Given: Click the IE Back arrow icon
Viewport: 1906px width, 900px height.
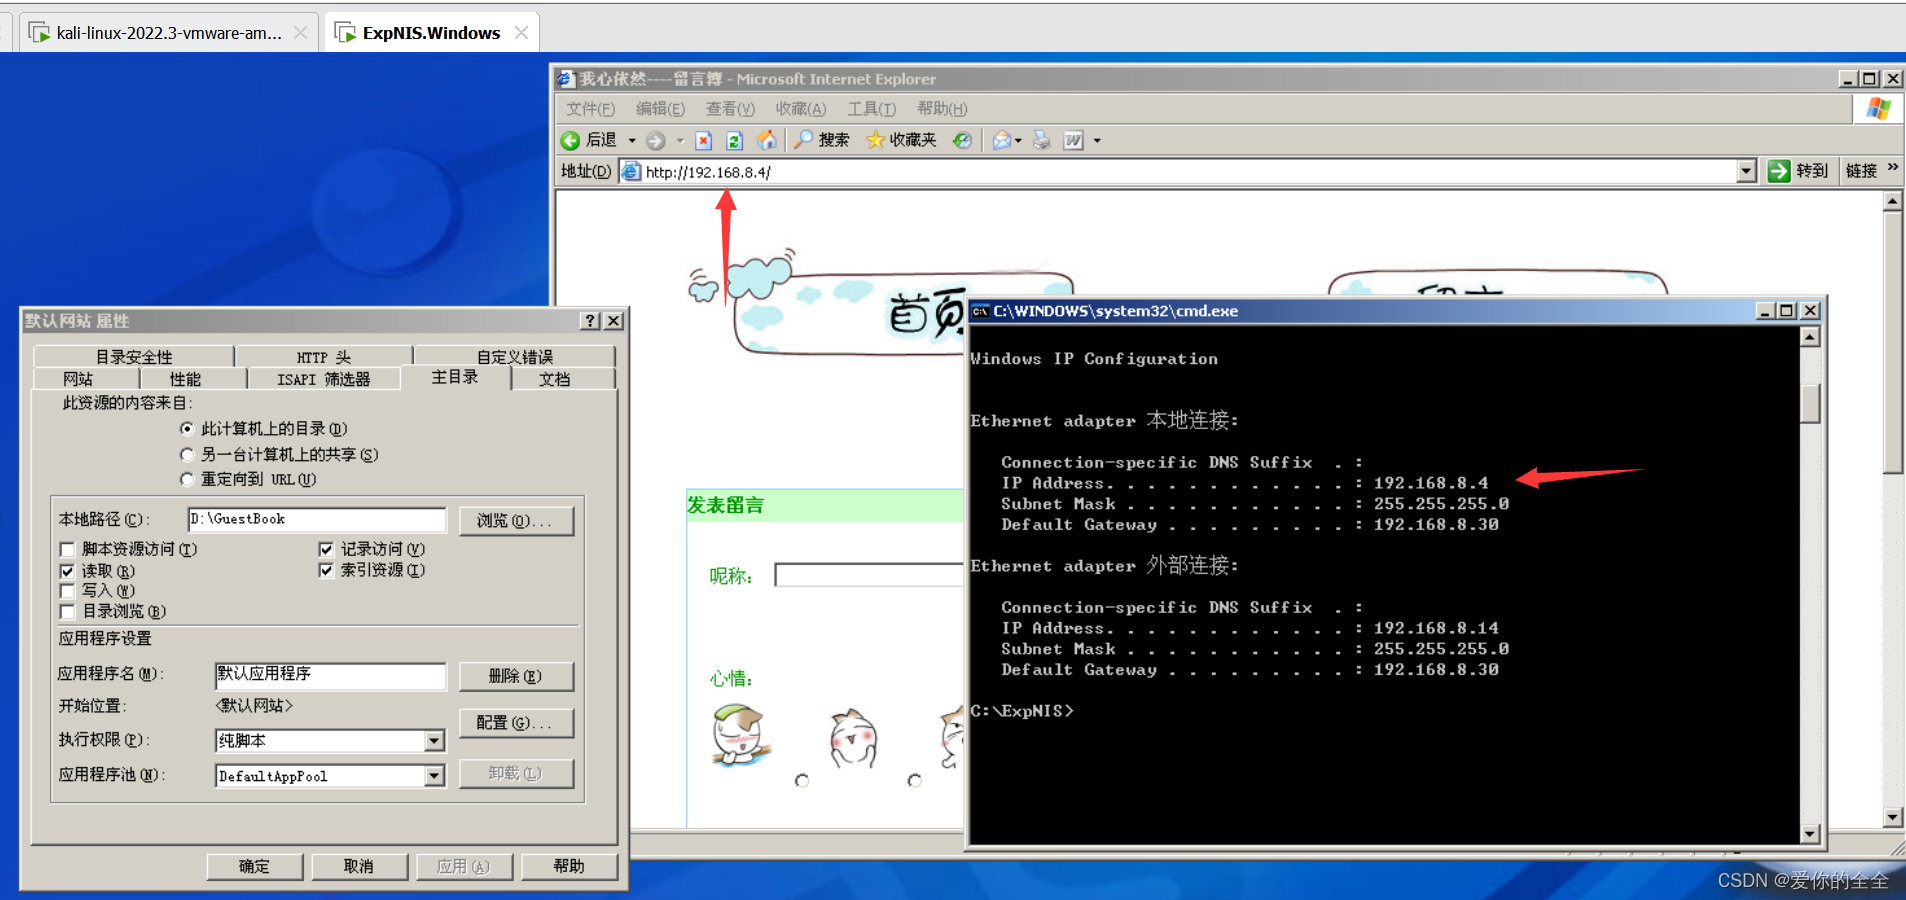Looking at the screenshot, I should tap(571, 141).
